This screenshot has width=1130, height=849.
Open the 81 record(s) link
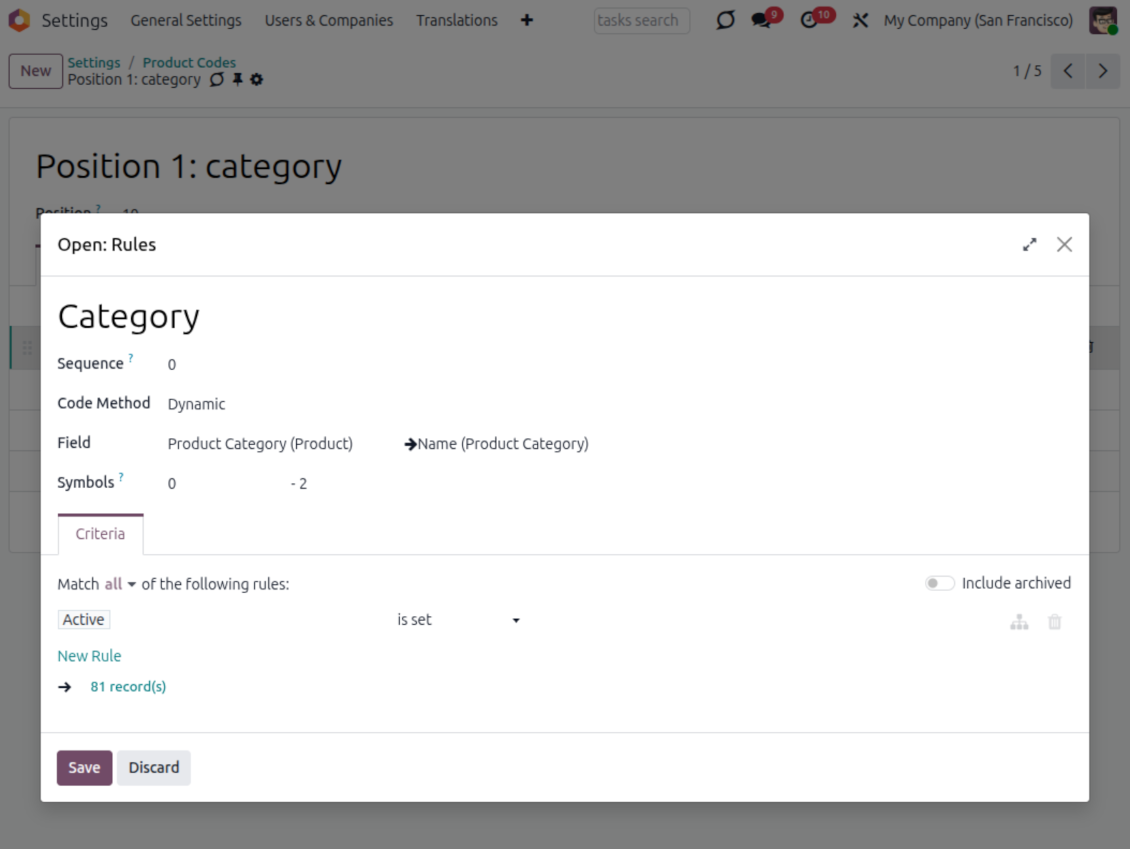128,687
